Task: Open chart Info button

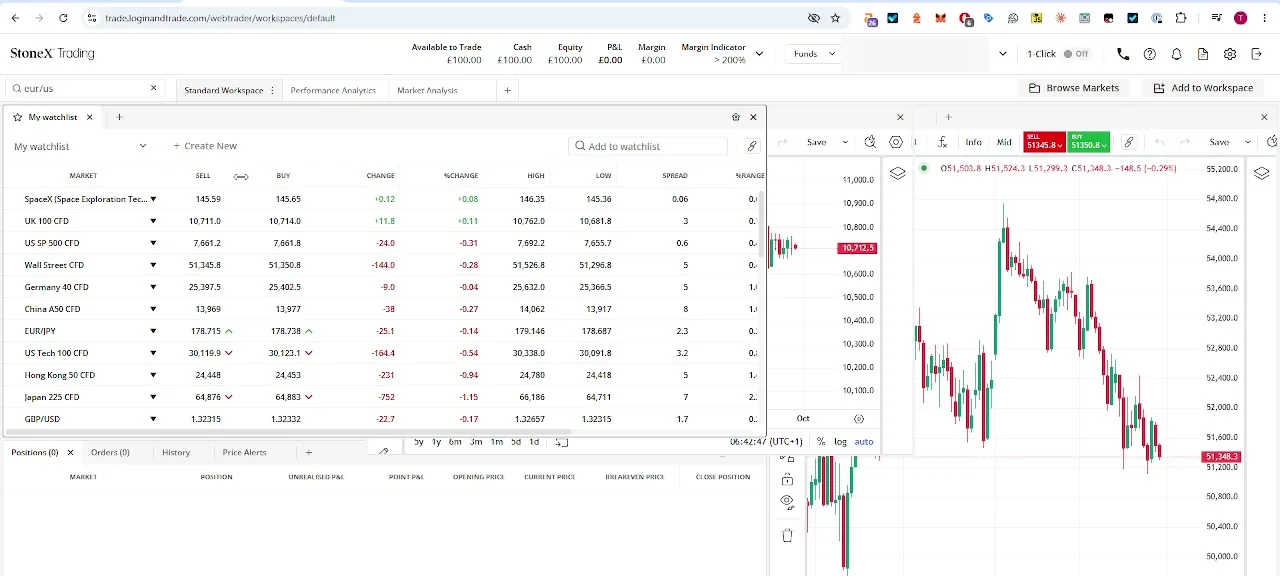Action: (x=973, y=142)
